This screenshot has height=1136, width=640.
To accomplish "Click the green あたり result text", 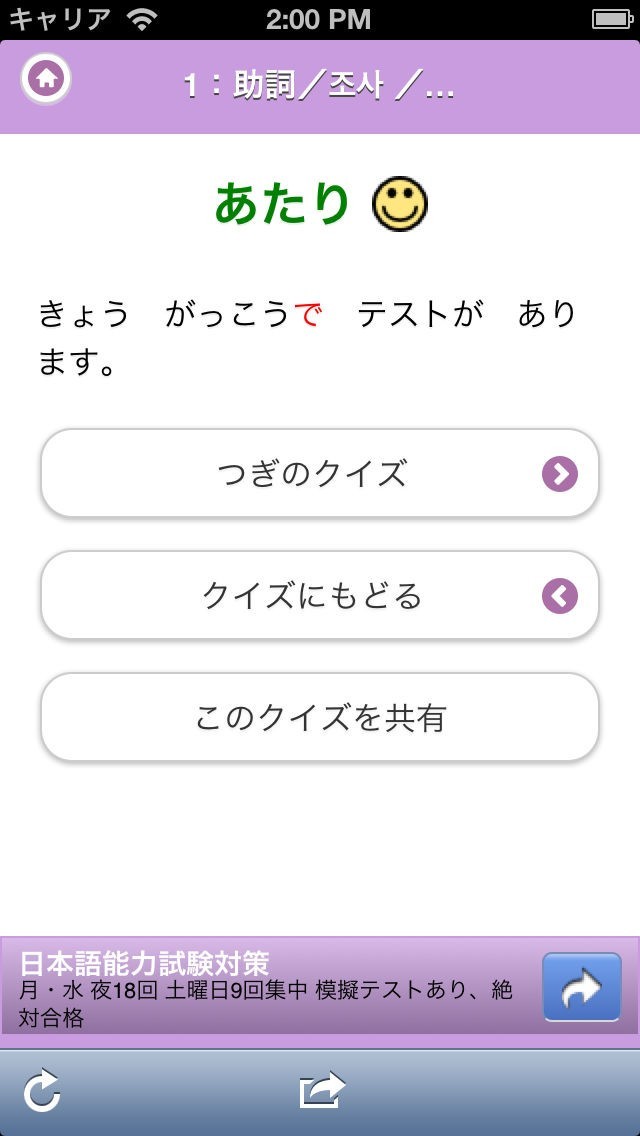I will (282, 204).
